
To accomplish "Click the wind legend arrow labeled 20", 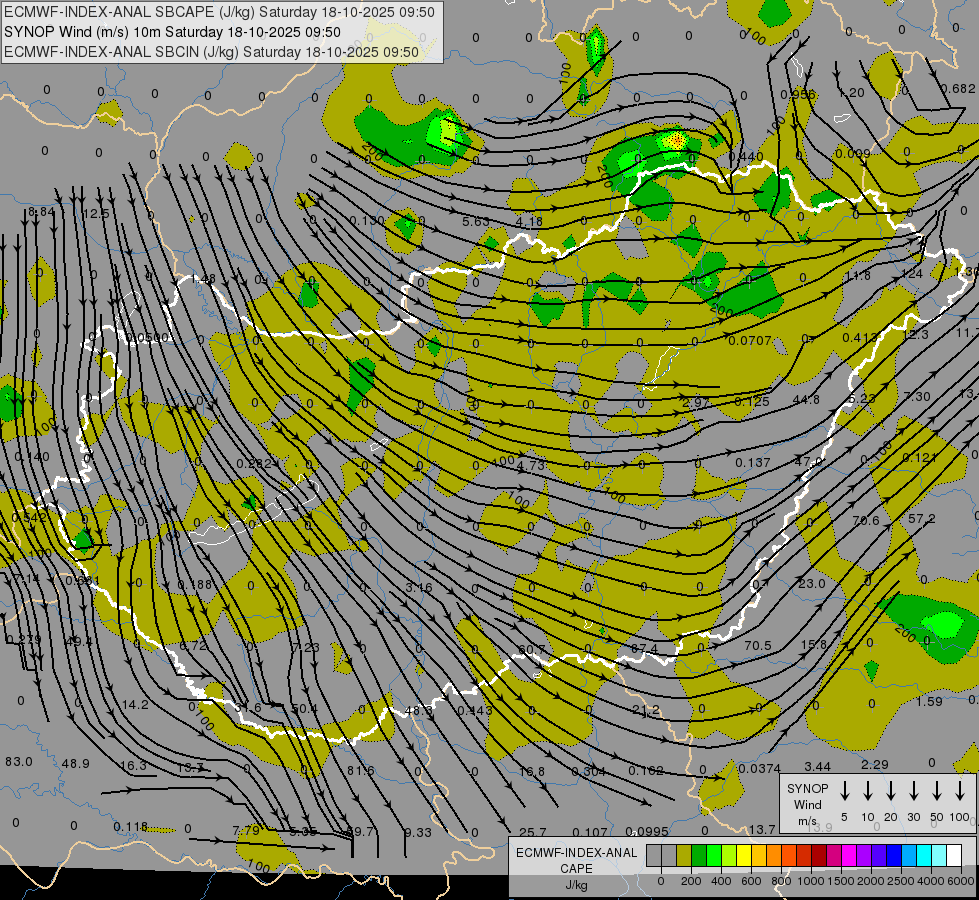I will [890, 790].
